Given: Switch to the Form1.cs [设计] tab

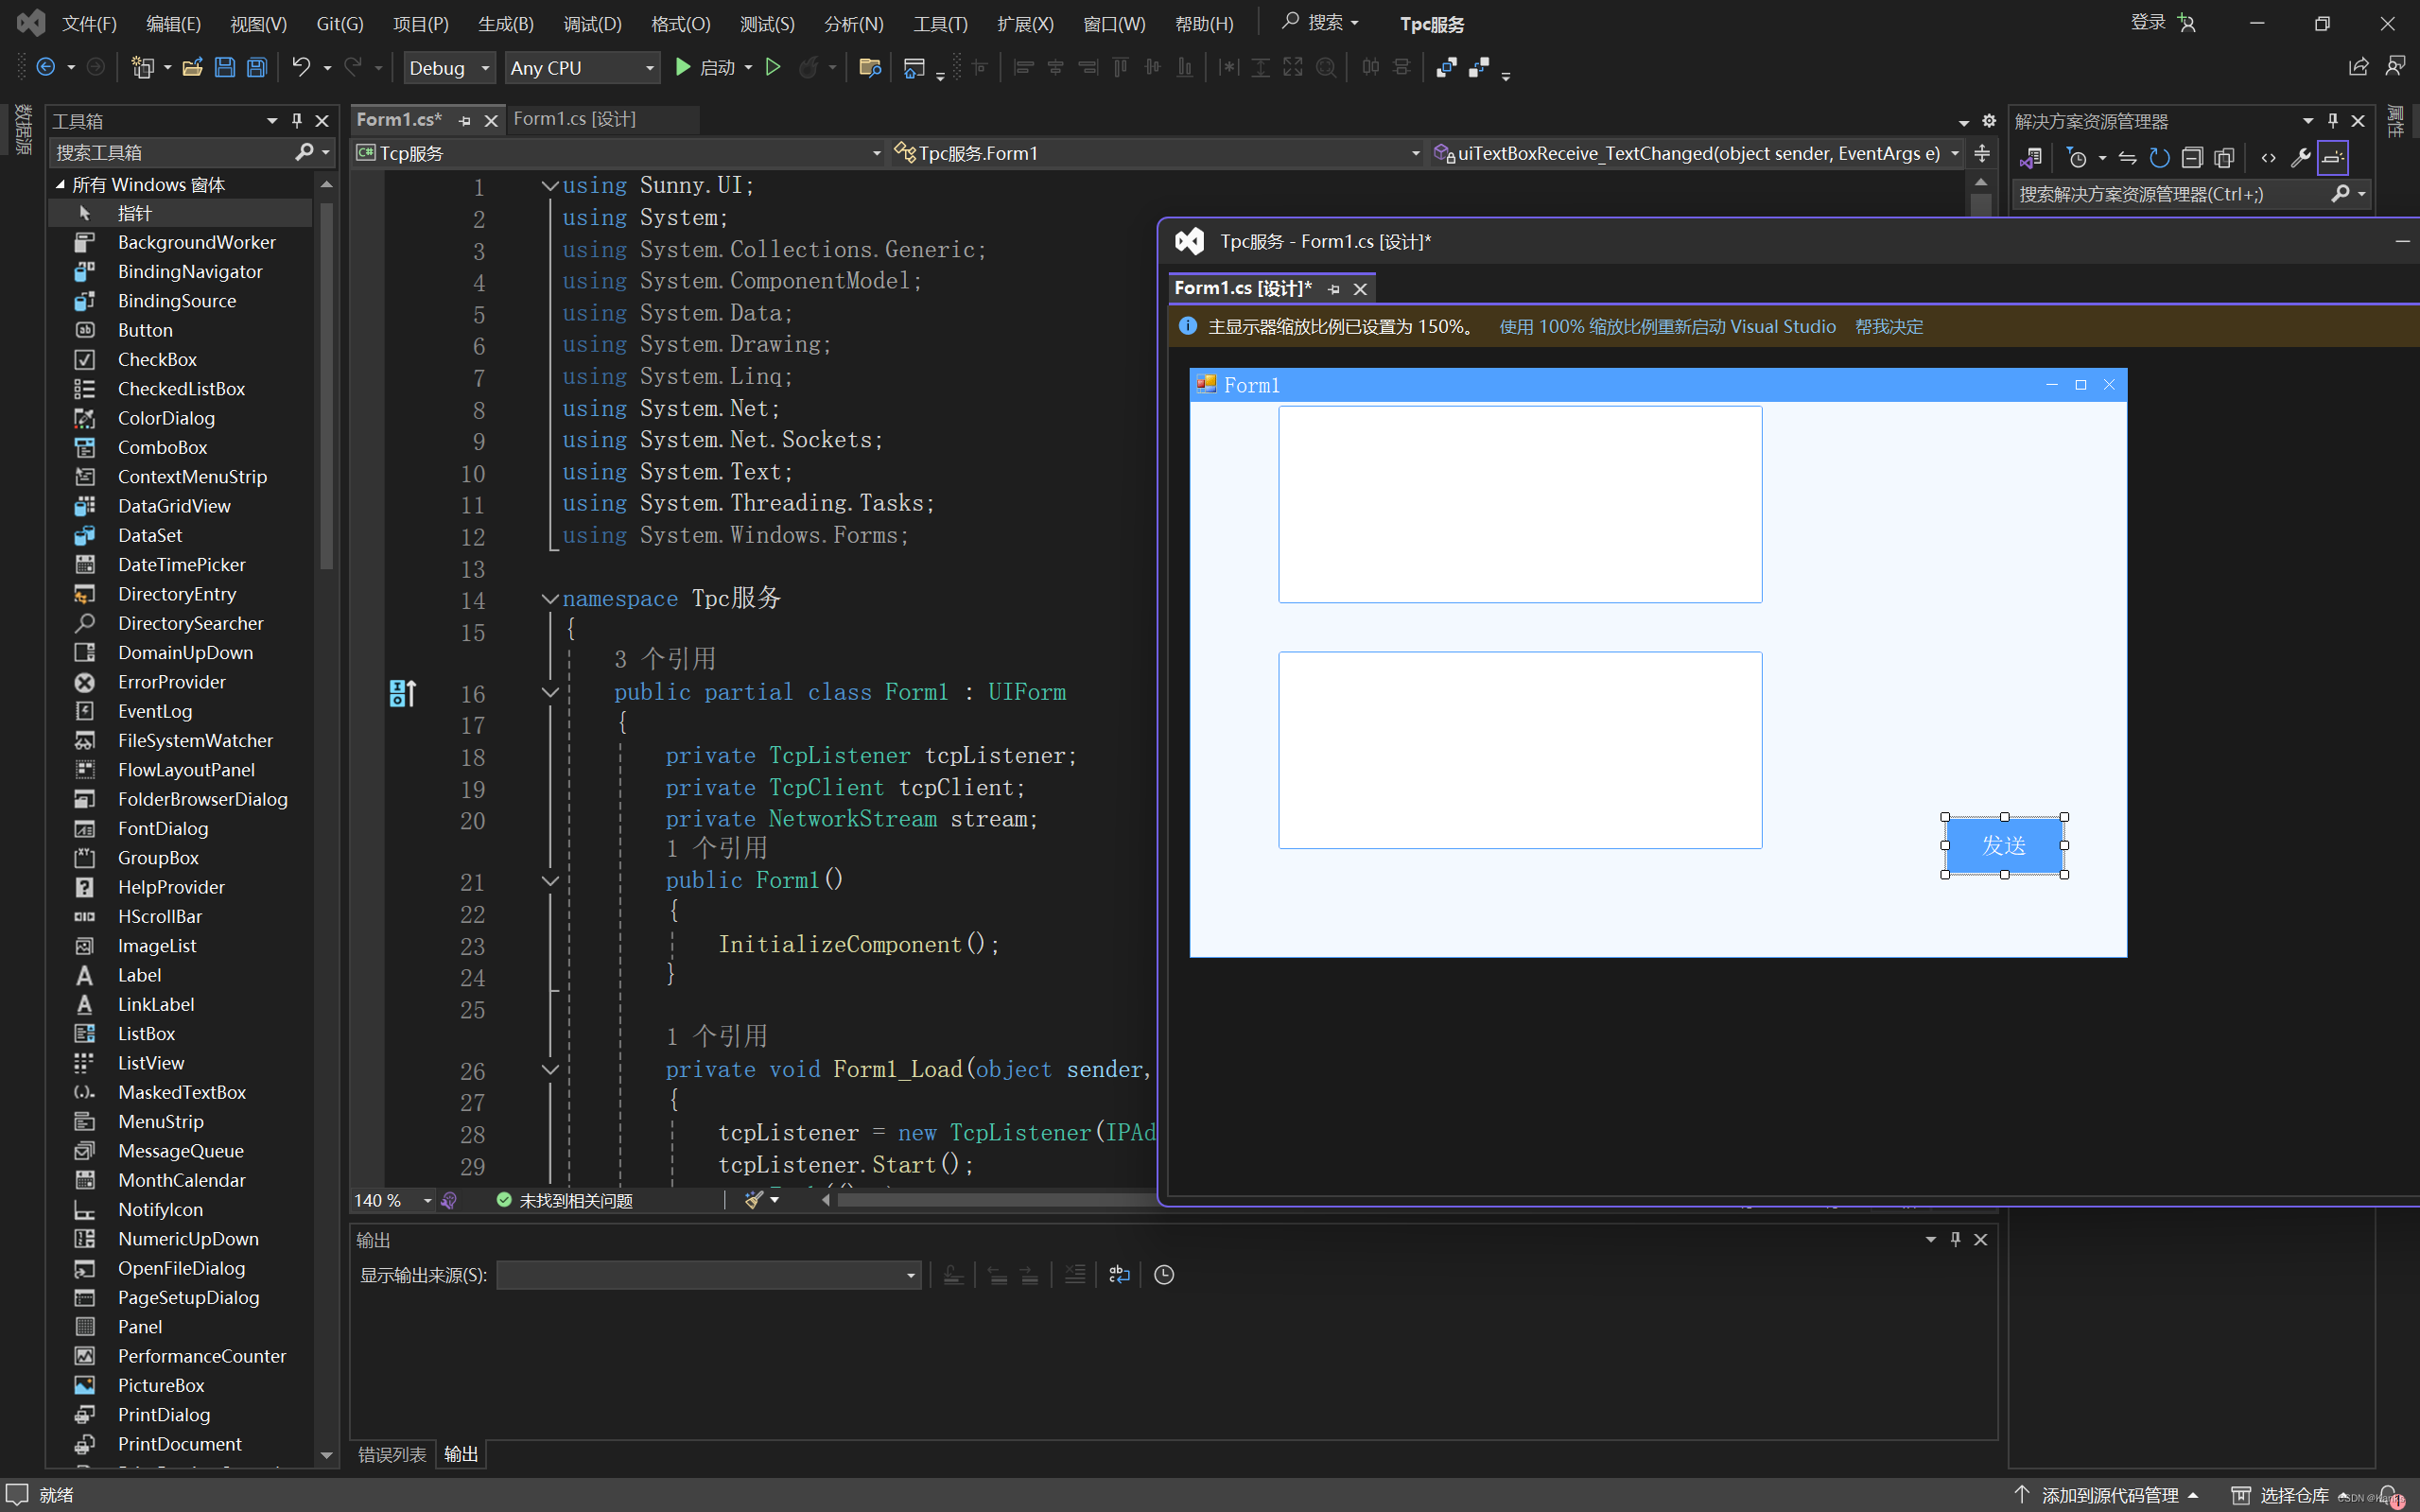Looking at the screenshot, I should (575, 119).
